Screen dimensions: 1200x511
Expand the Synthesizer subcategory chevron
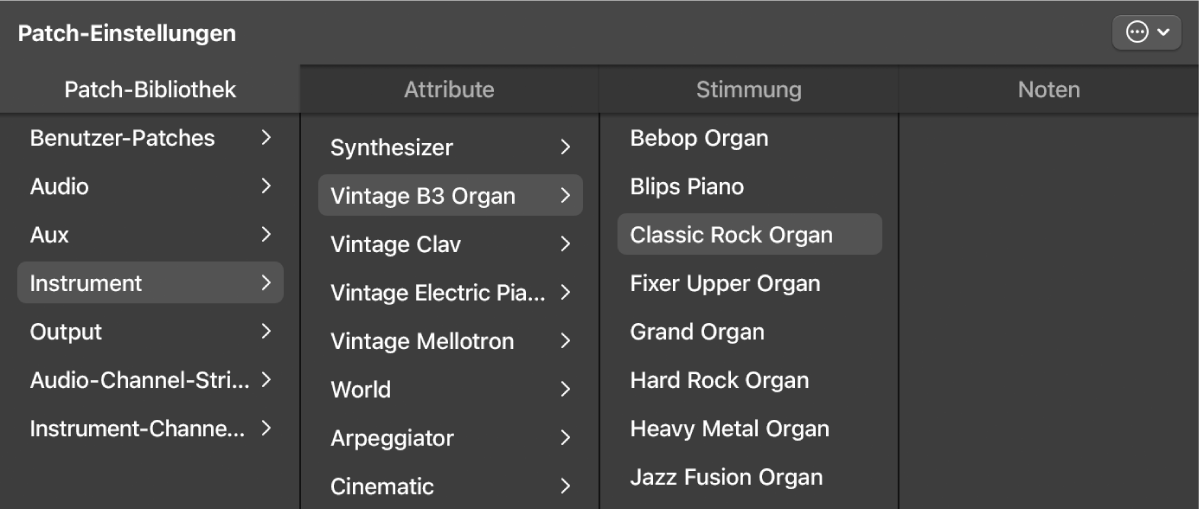coord(565,148)
